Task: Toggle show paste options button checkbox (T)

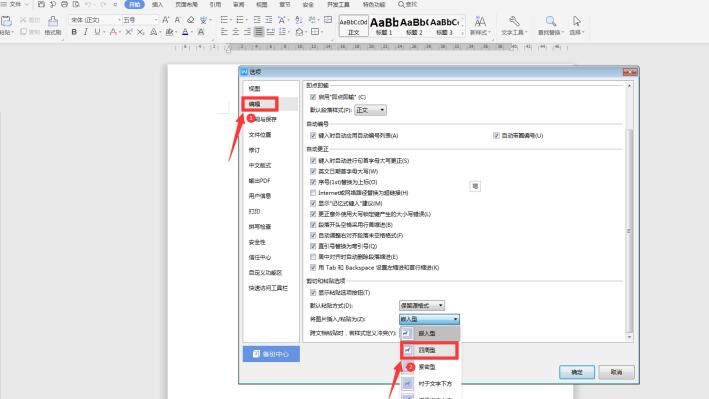Action: [313, 293]
